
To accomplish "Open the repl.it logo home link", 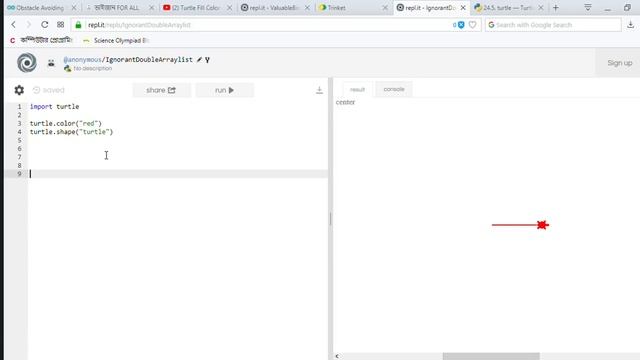I will (x=27, y=63).
